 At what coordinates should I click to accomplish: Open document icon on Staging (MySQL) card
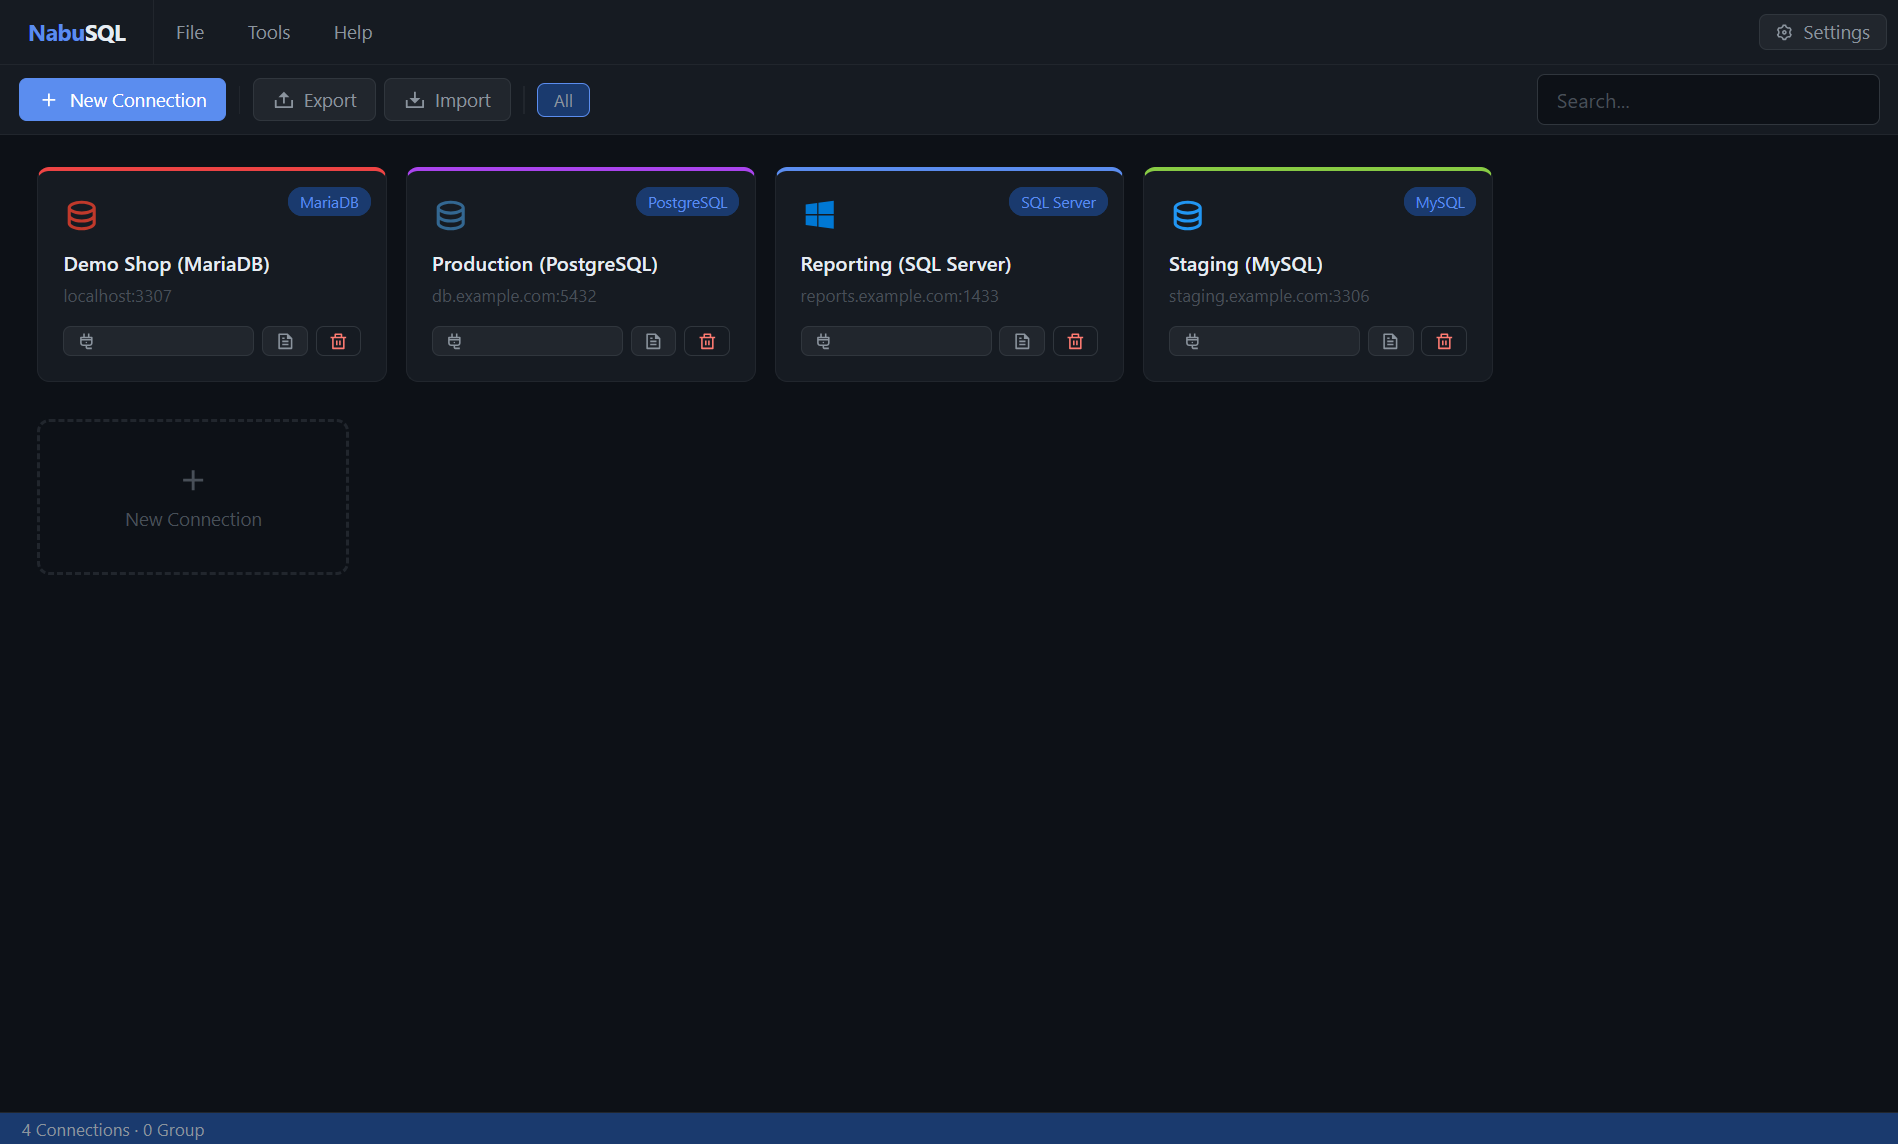coord(1390,341)
